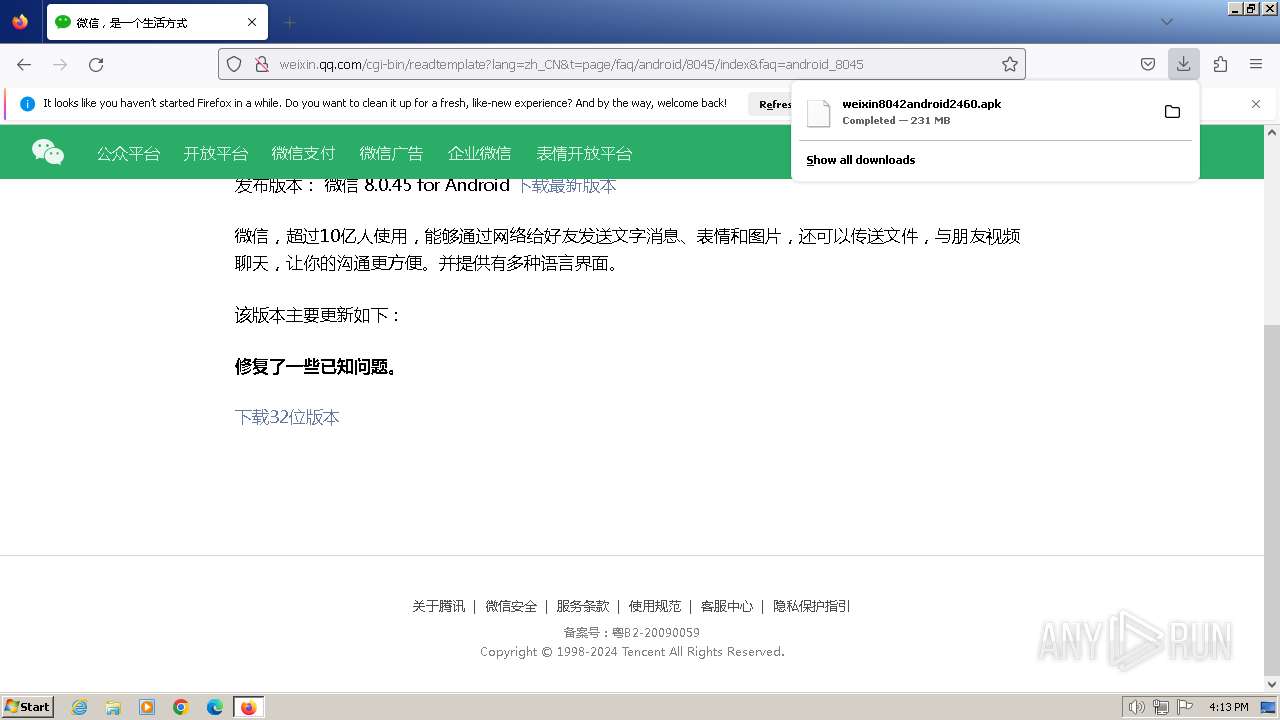The height and width of the screenshot is (720, 1280).
Task: Open Firefox application hamburger menu
Action: pos(1256,64)
